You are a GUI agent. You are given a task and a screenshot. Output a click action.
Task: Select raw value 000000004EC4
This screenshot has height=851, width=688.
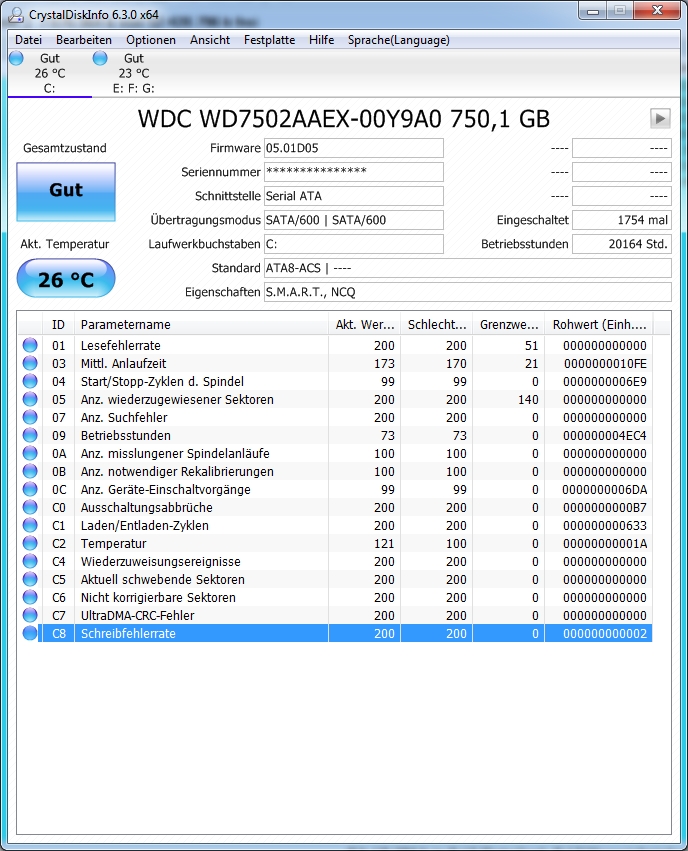click(x=604, y=435)
